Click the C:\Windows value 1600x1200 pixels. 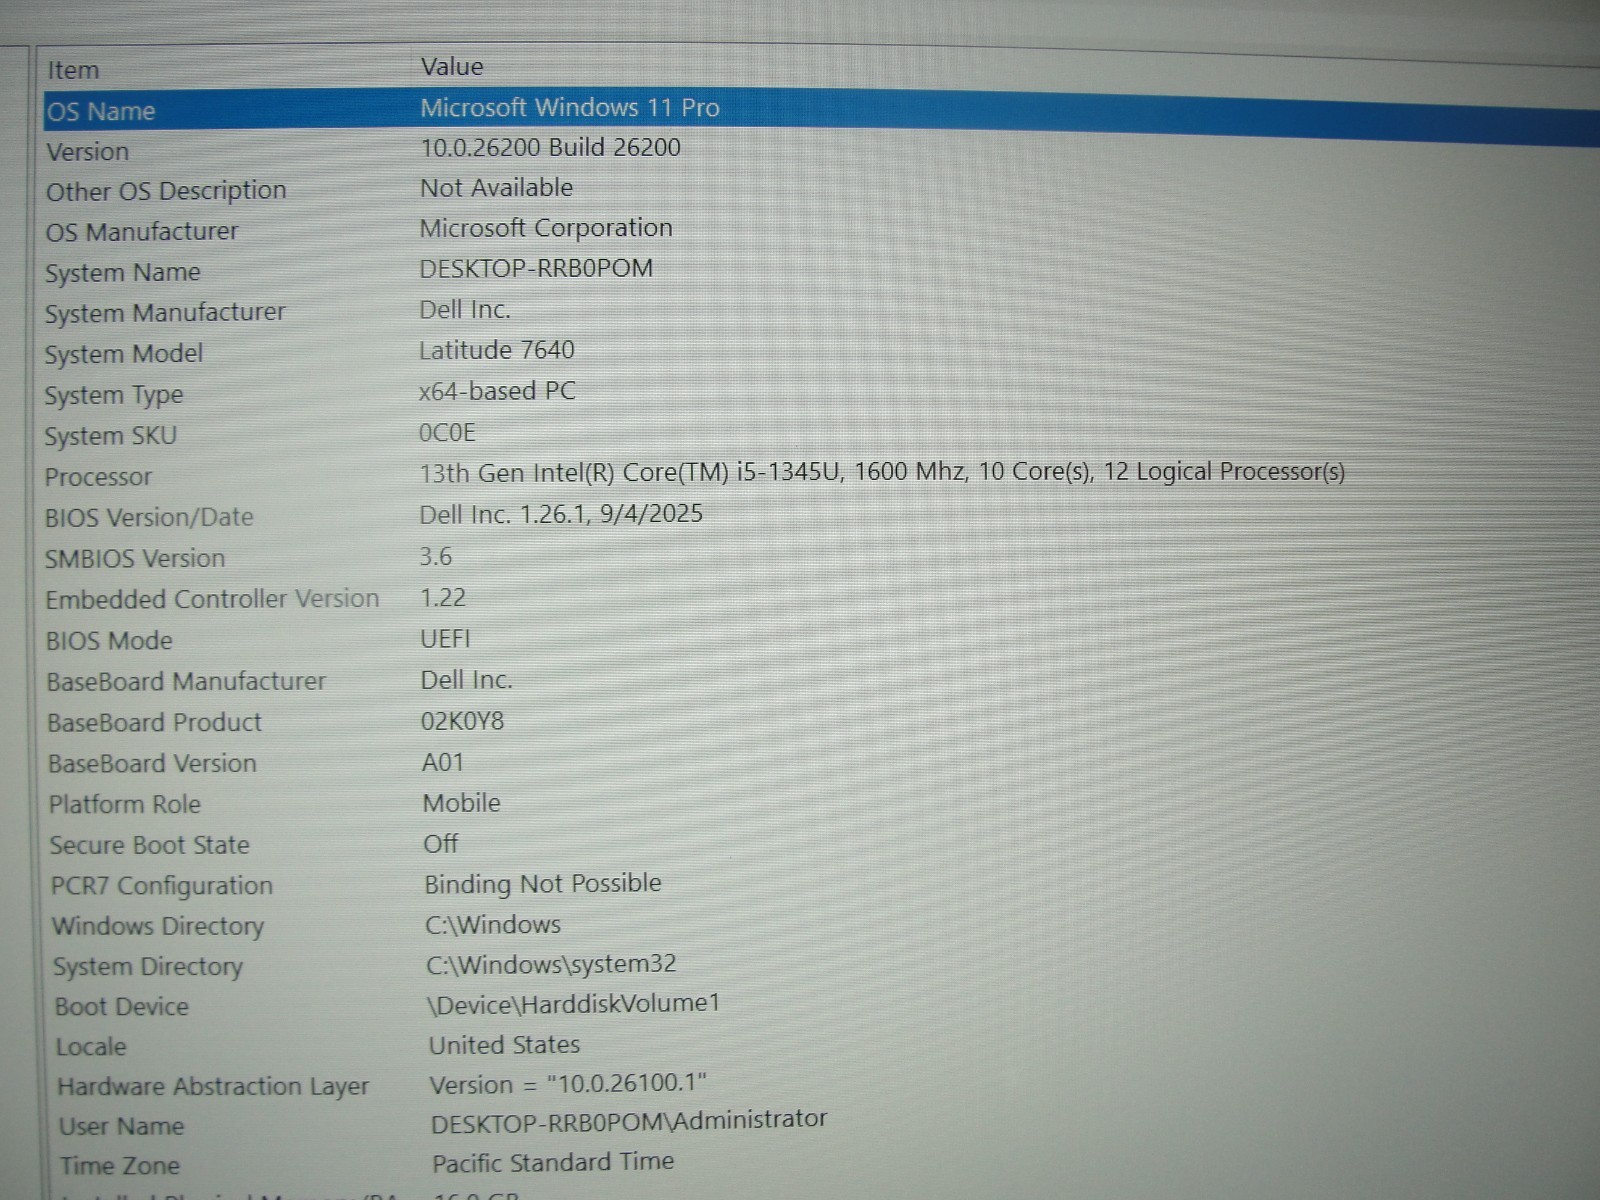pyautogui.click(x=493, y=925)
